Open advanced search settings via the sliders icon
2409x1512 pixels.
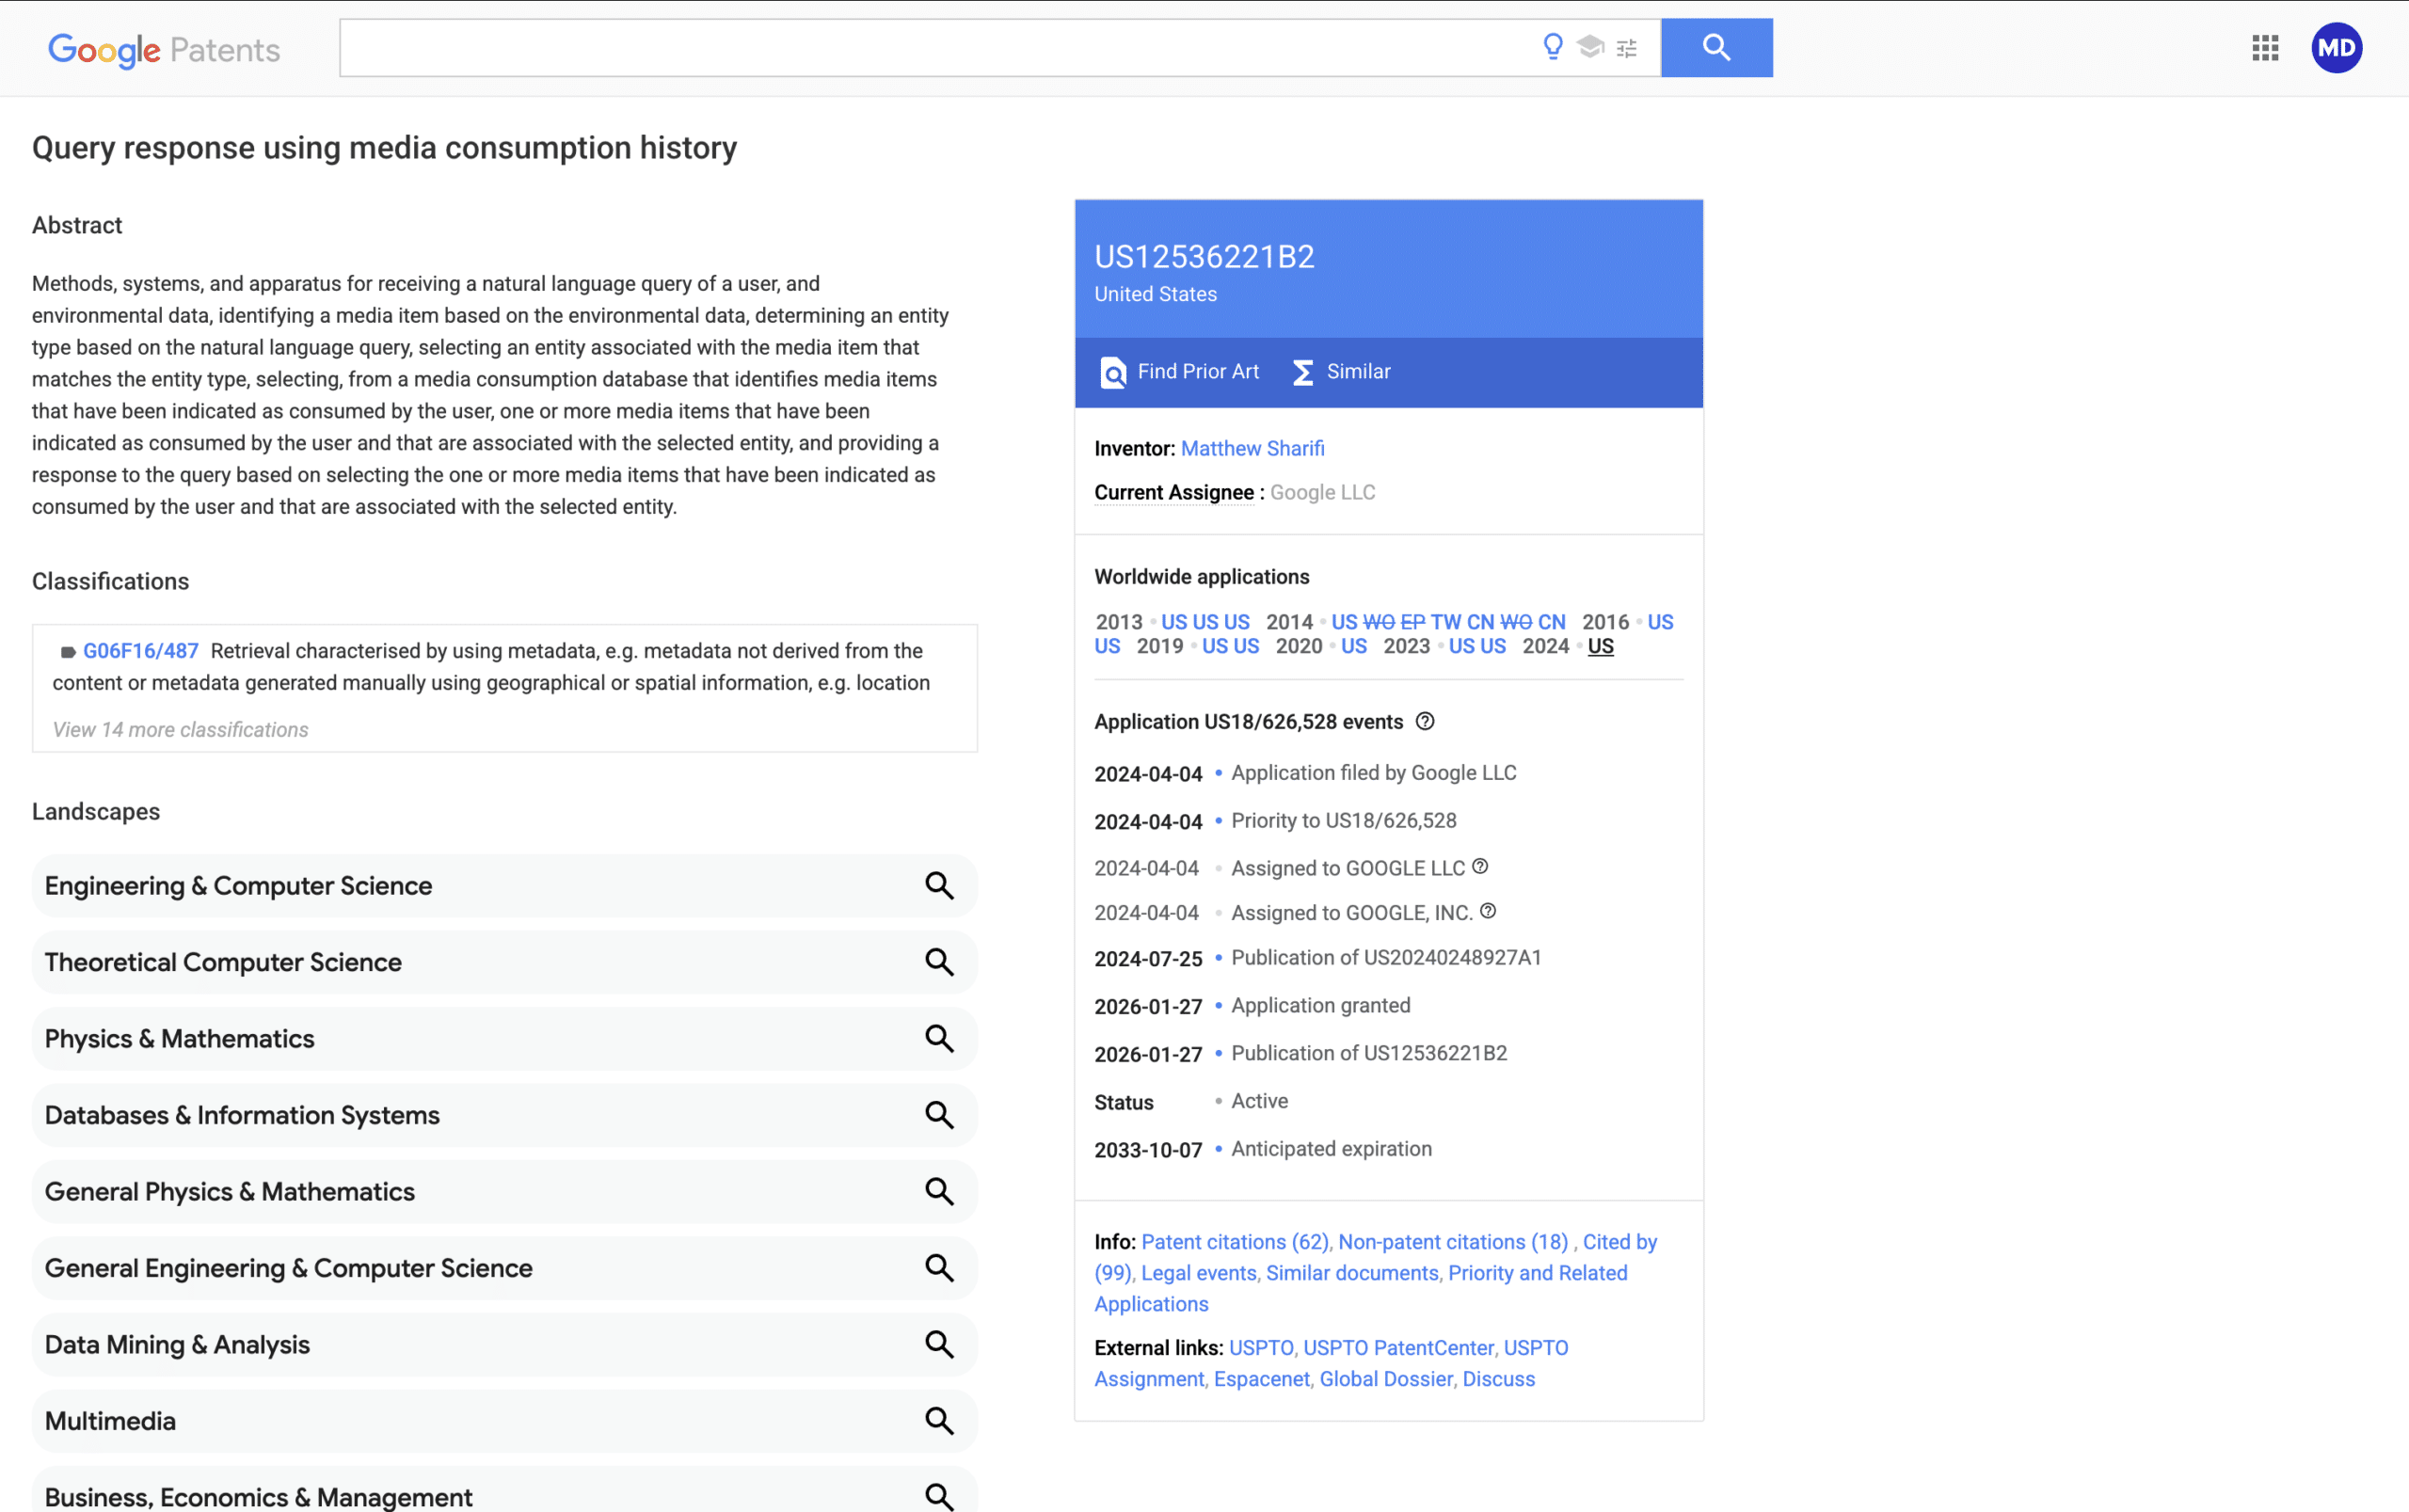[x=1627, y=47]
